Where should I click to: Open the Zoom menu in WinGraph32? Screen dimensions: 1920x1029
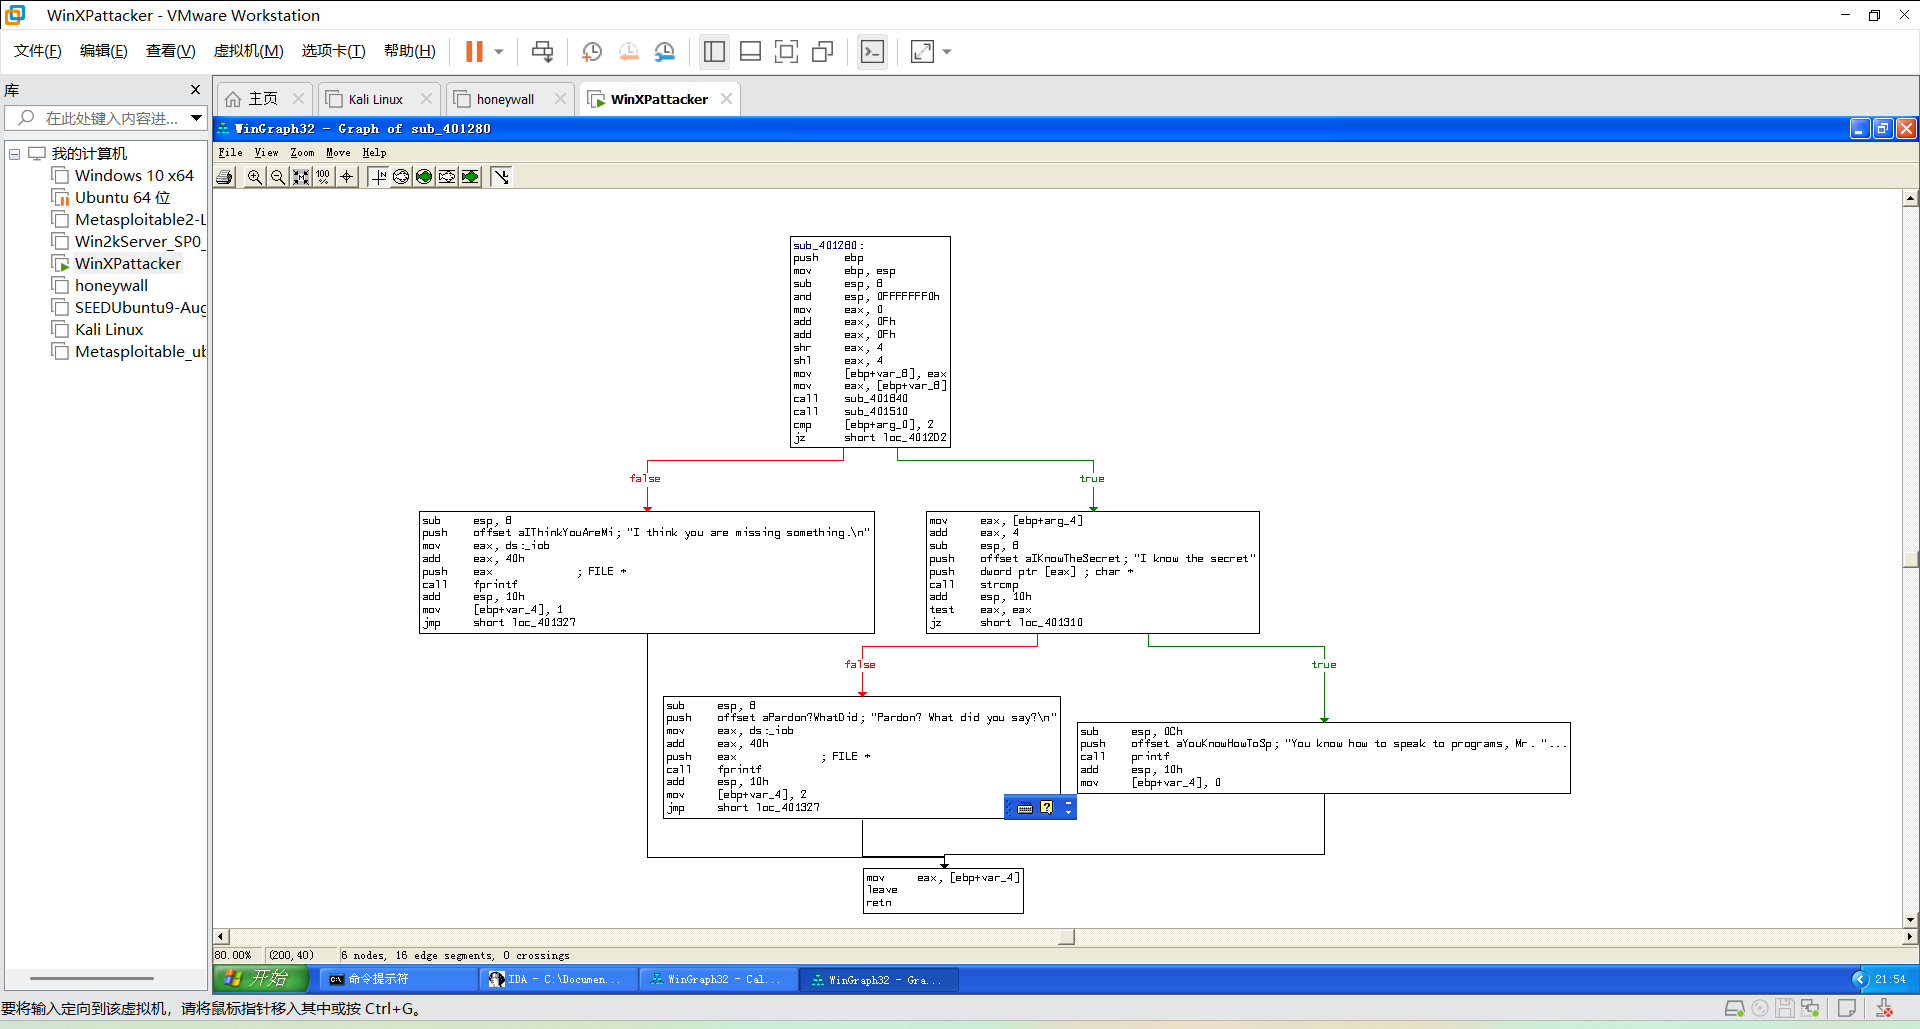pos(302,153)
